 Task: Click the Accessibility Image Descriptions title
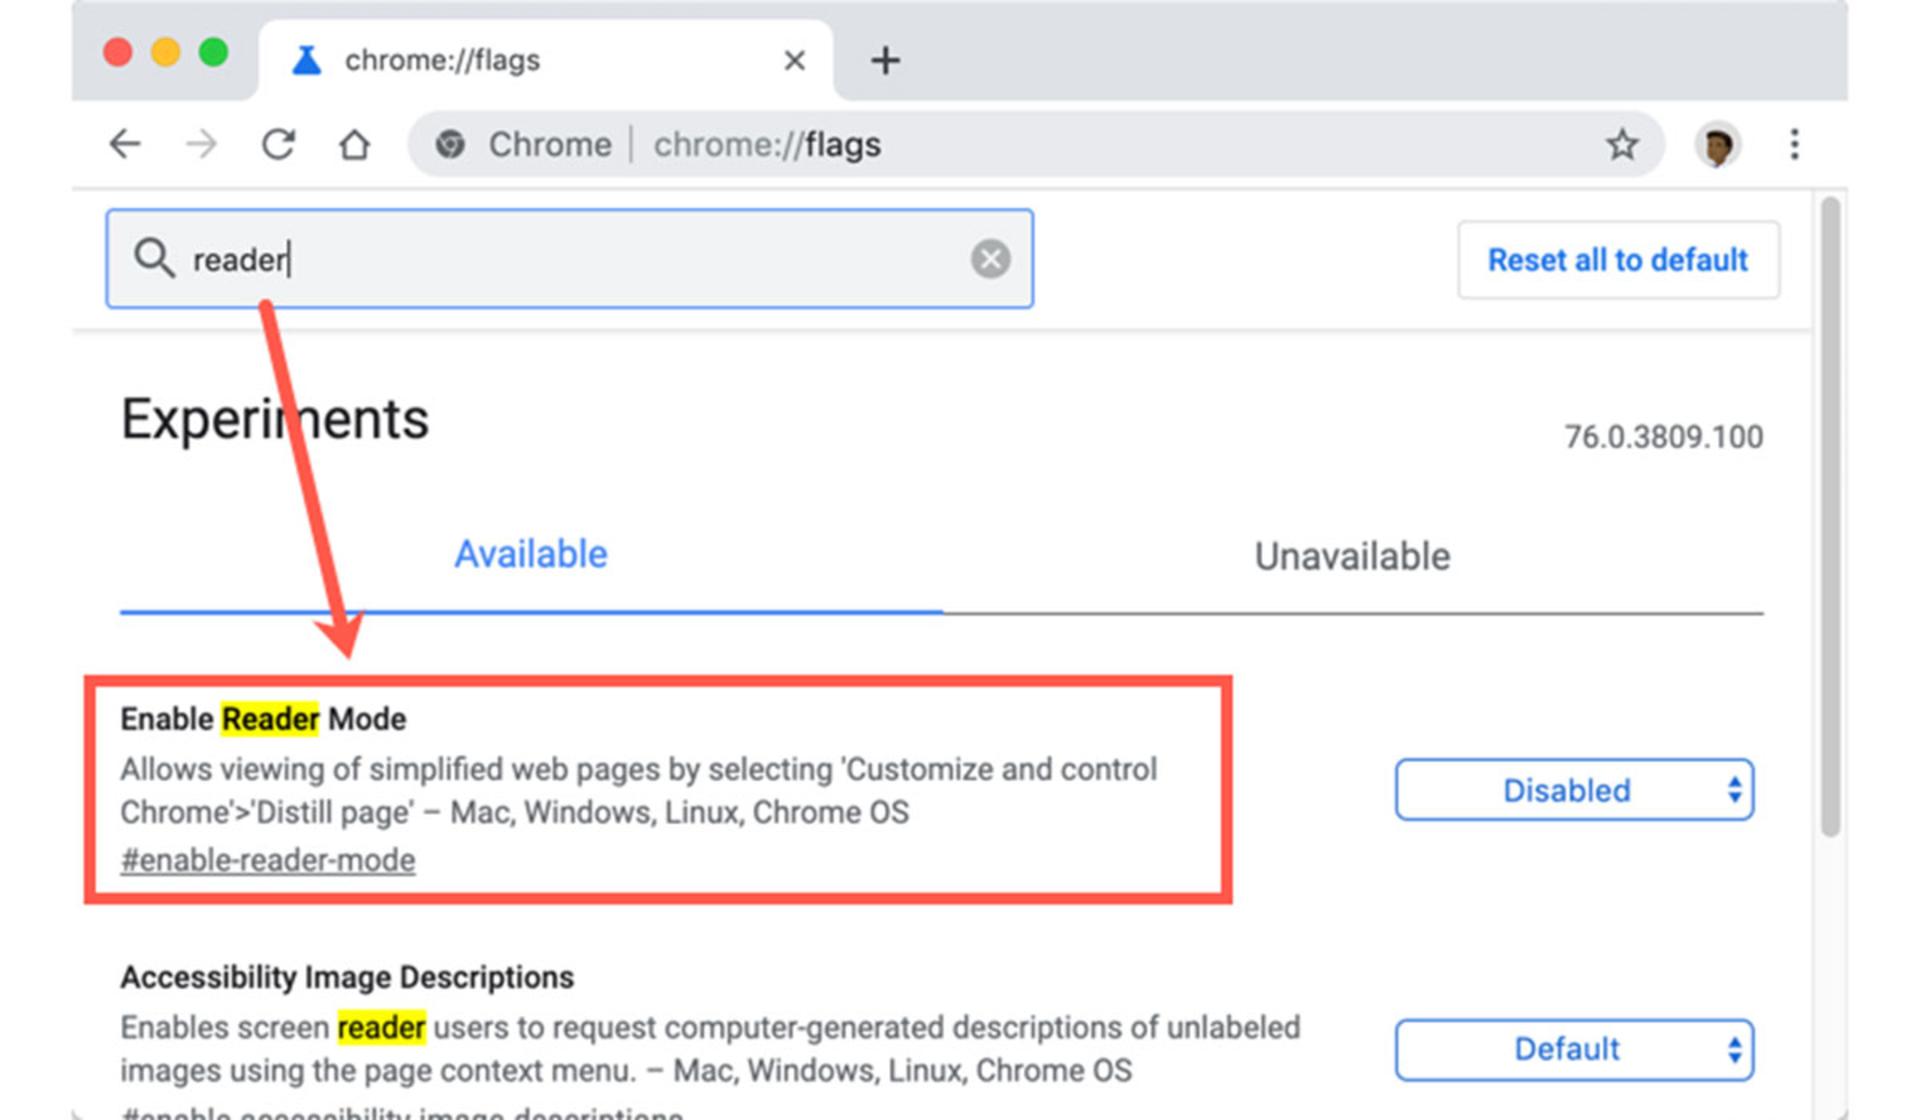click(x=347, y=977)
